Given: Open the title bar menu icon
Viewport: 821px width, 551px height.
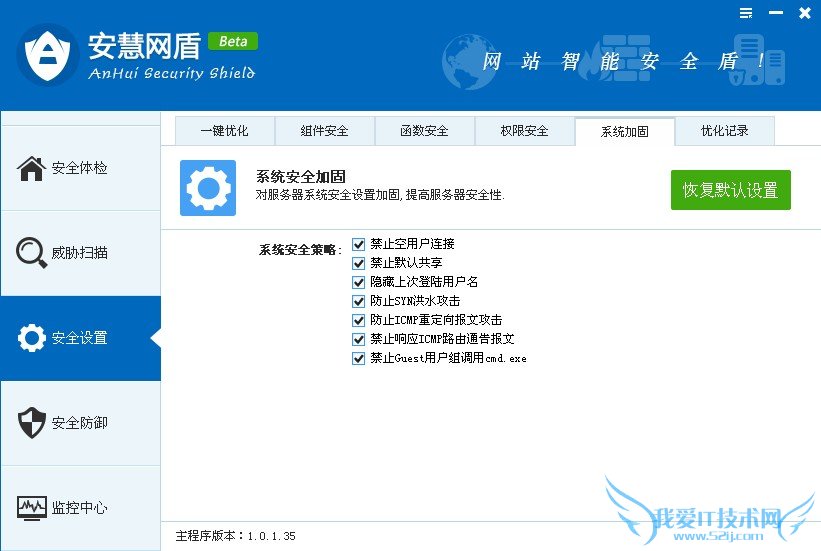Looking at the screenshot, I should coord(746,13).
